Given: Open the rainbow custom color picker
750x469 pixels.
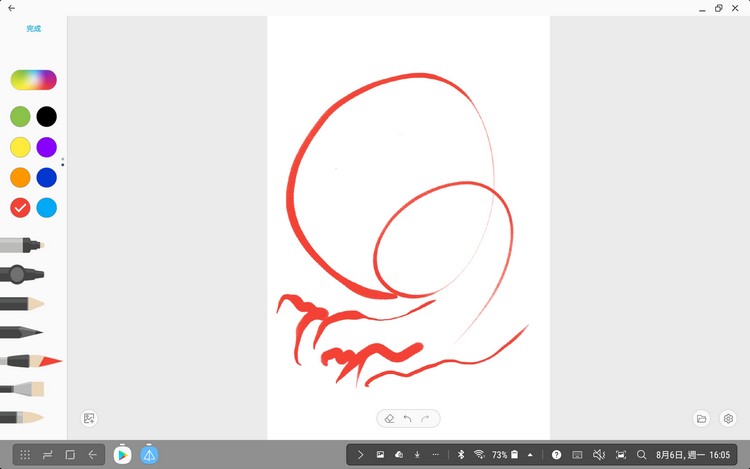Looking at the screenshot, I should [33, 80].
